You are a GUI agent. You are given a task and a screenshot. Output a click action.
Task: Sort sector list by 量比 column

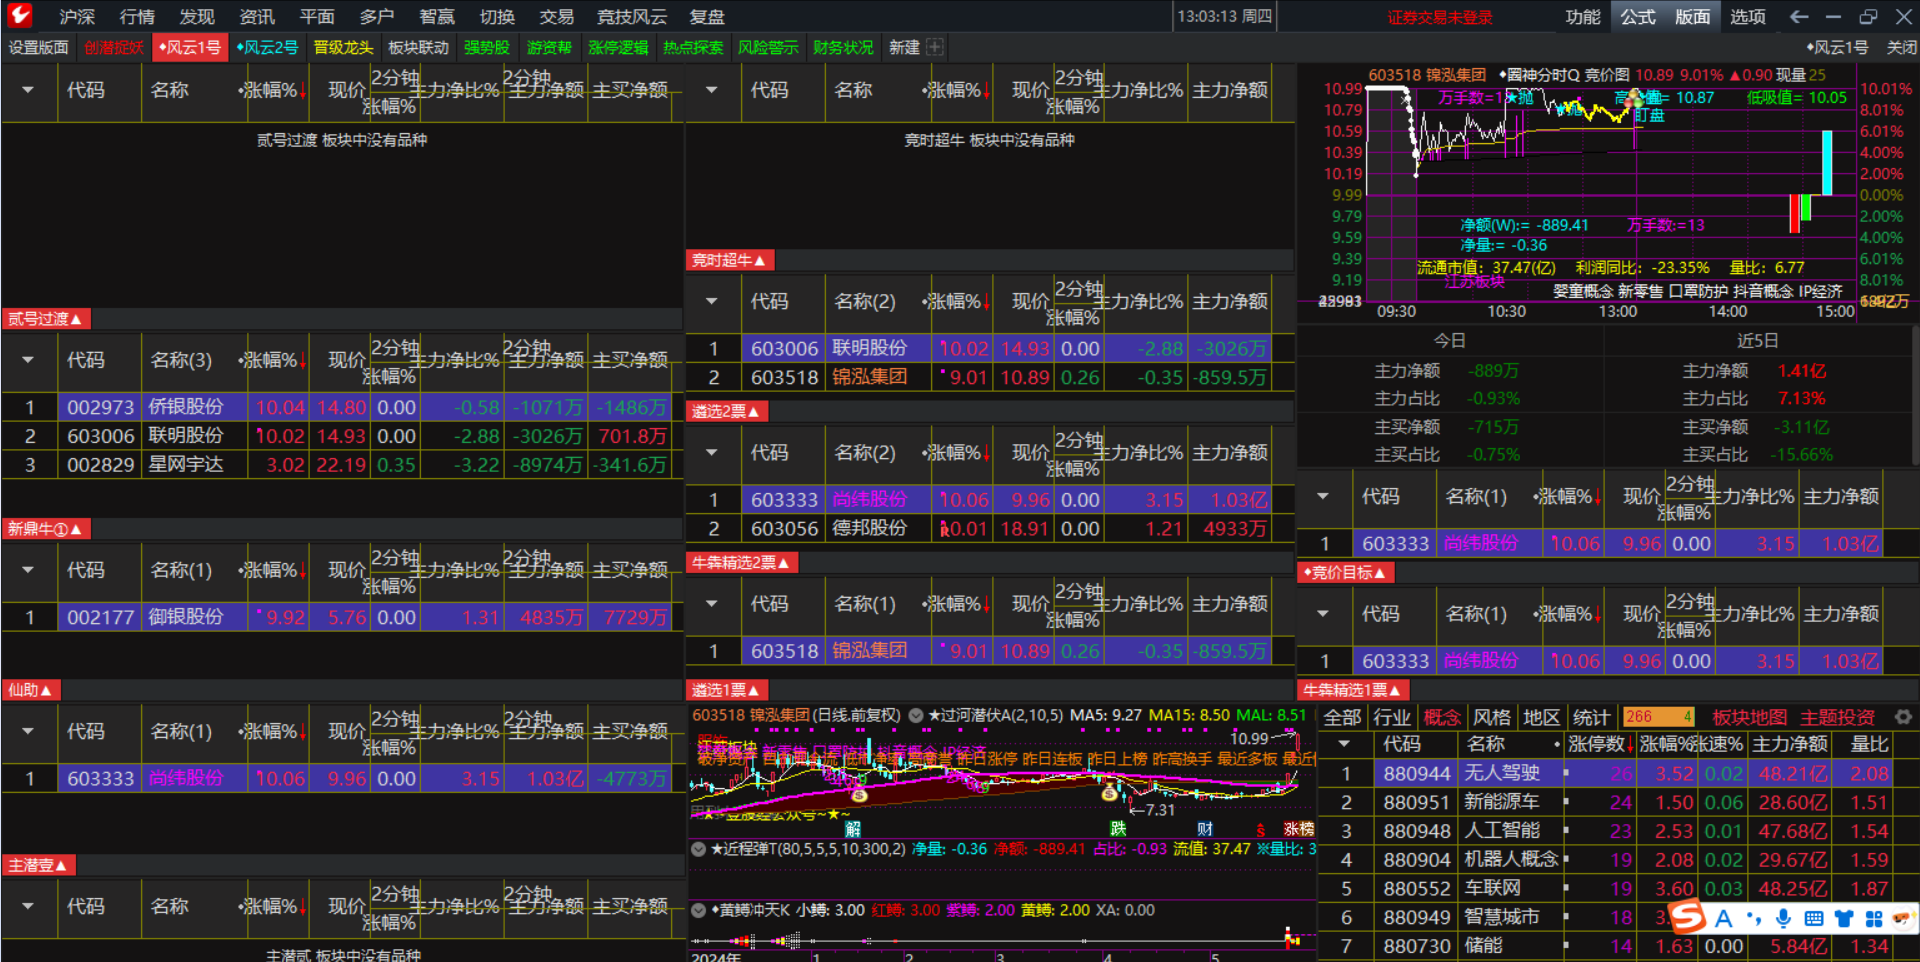point(1869,744)
